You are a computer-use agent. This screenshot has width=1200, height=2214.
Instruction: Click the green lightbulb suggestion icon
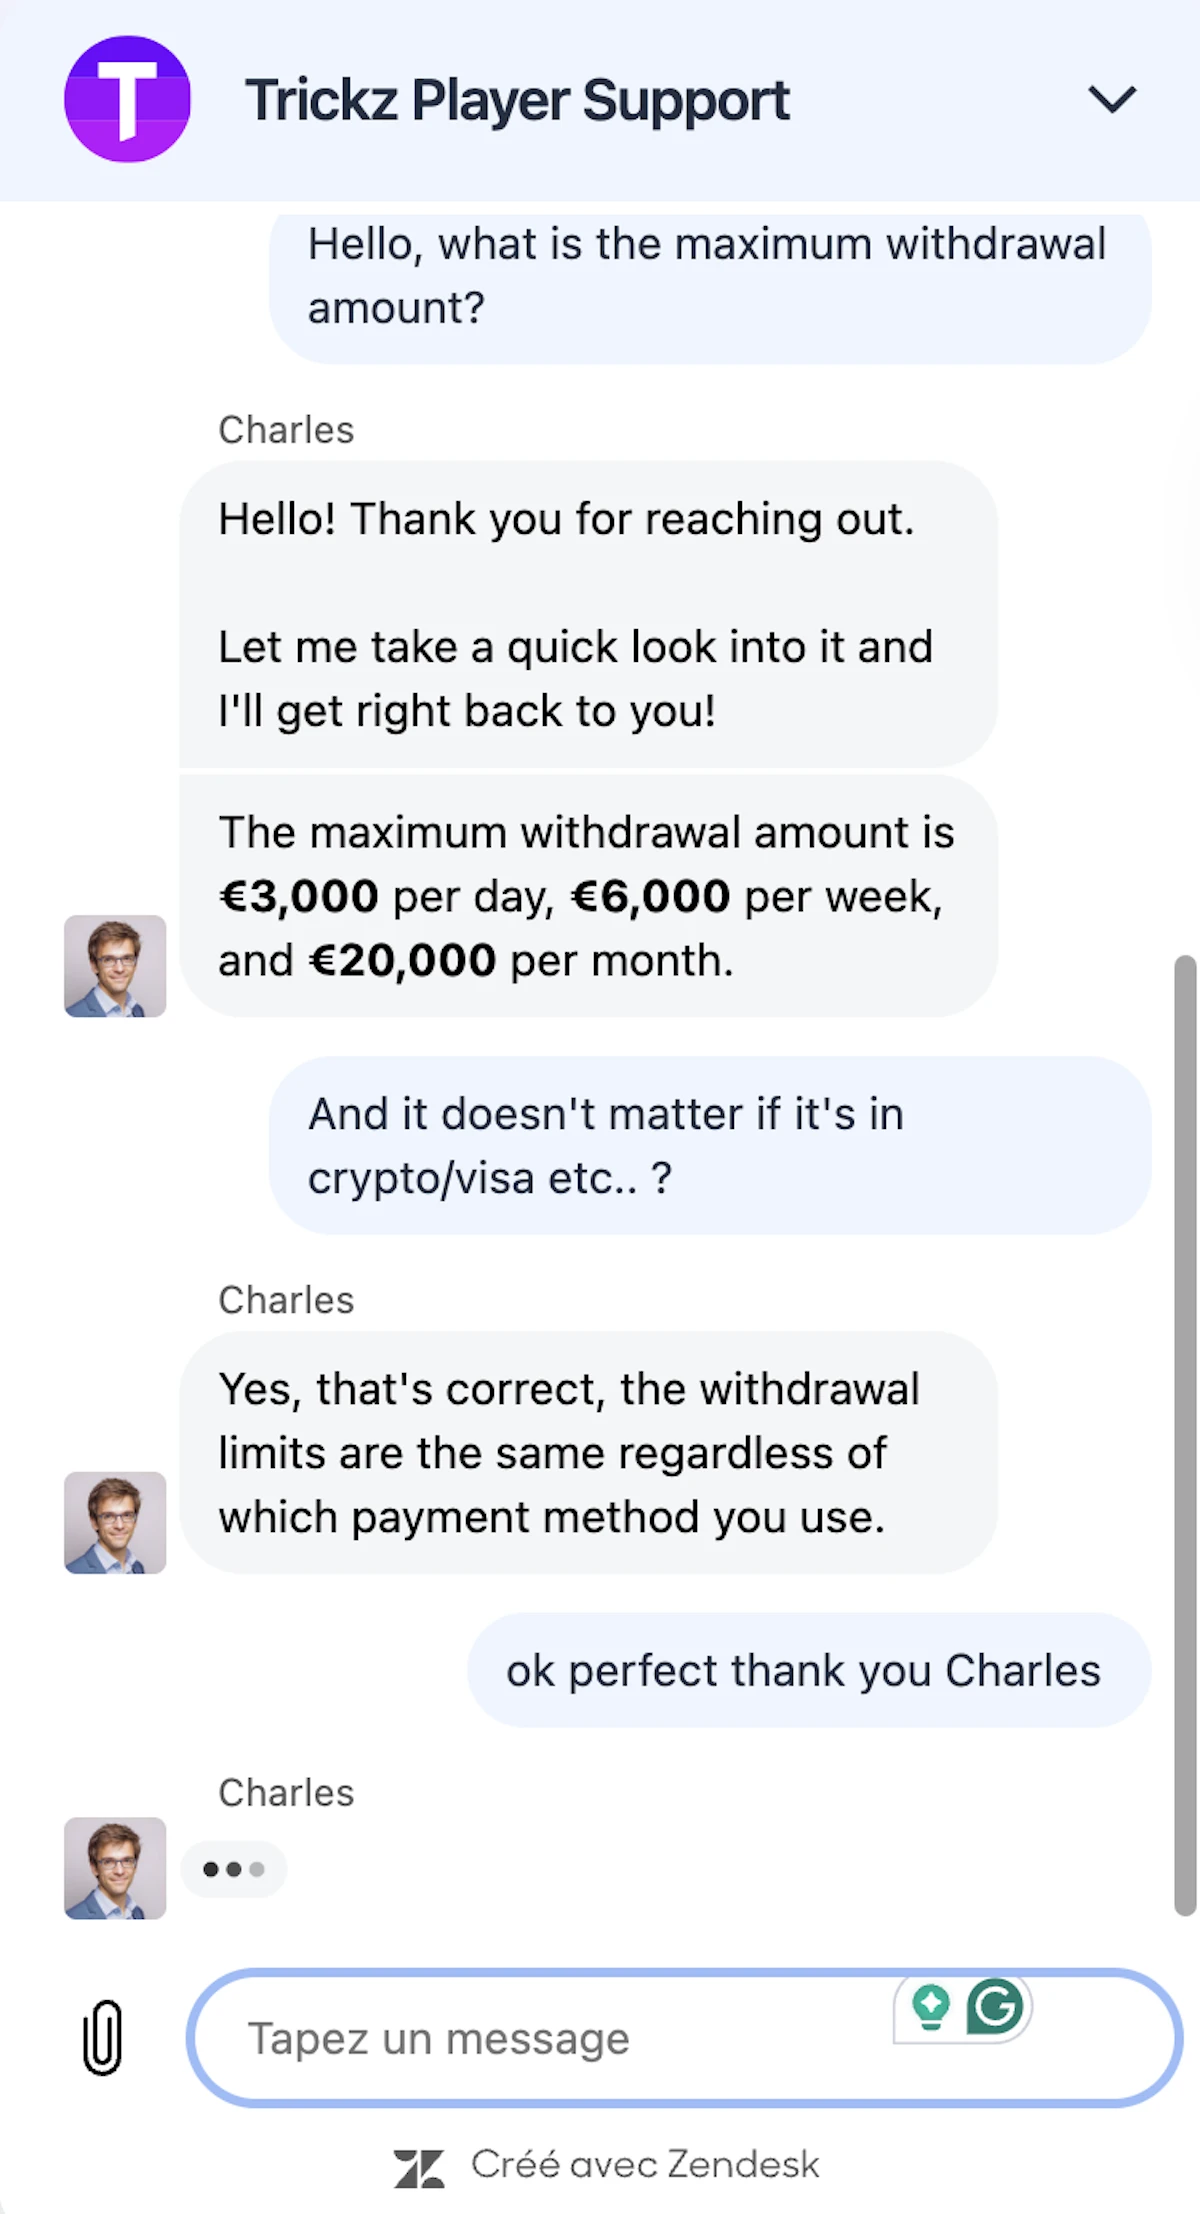931,2006
